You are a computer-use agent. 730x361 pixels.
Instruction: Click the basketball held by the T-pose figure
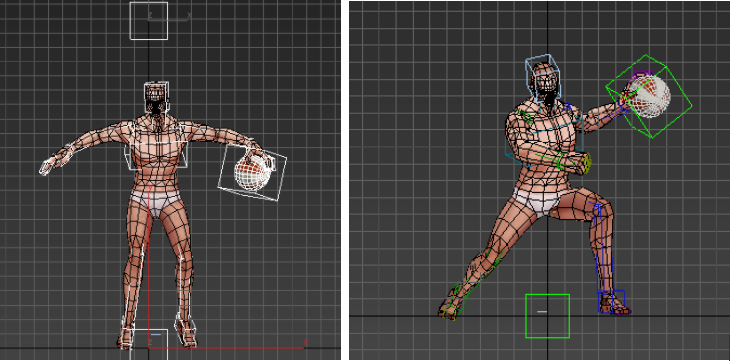pos(252,171)
